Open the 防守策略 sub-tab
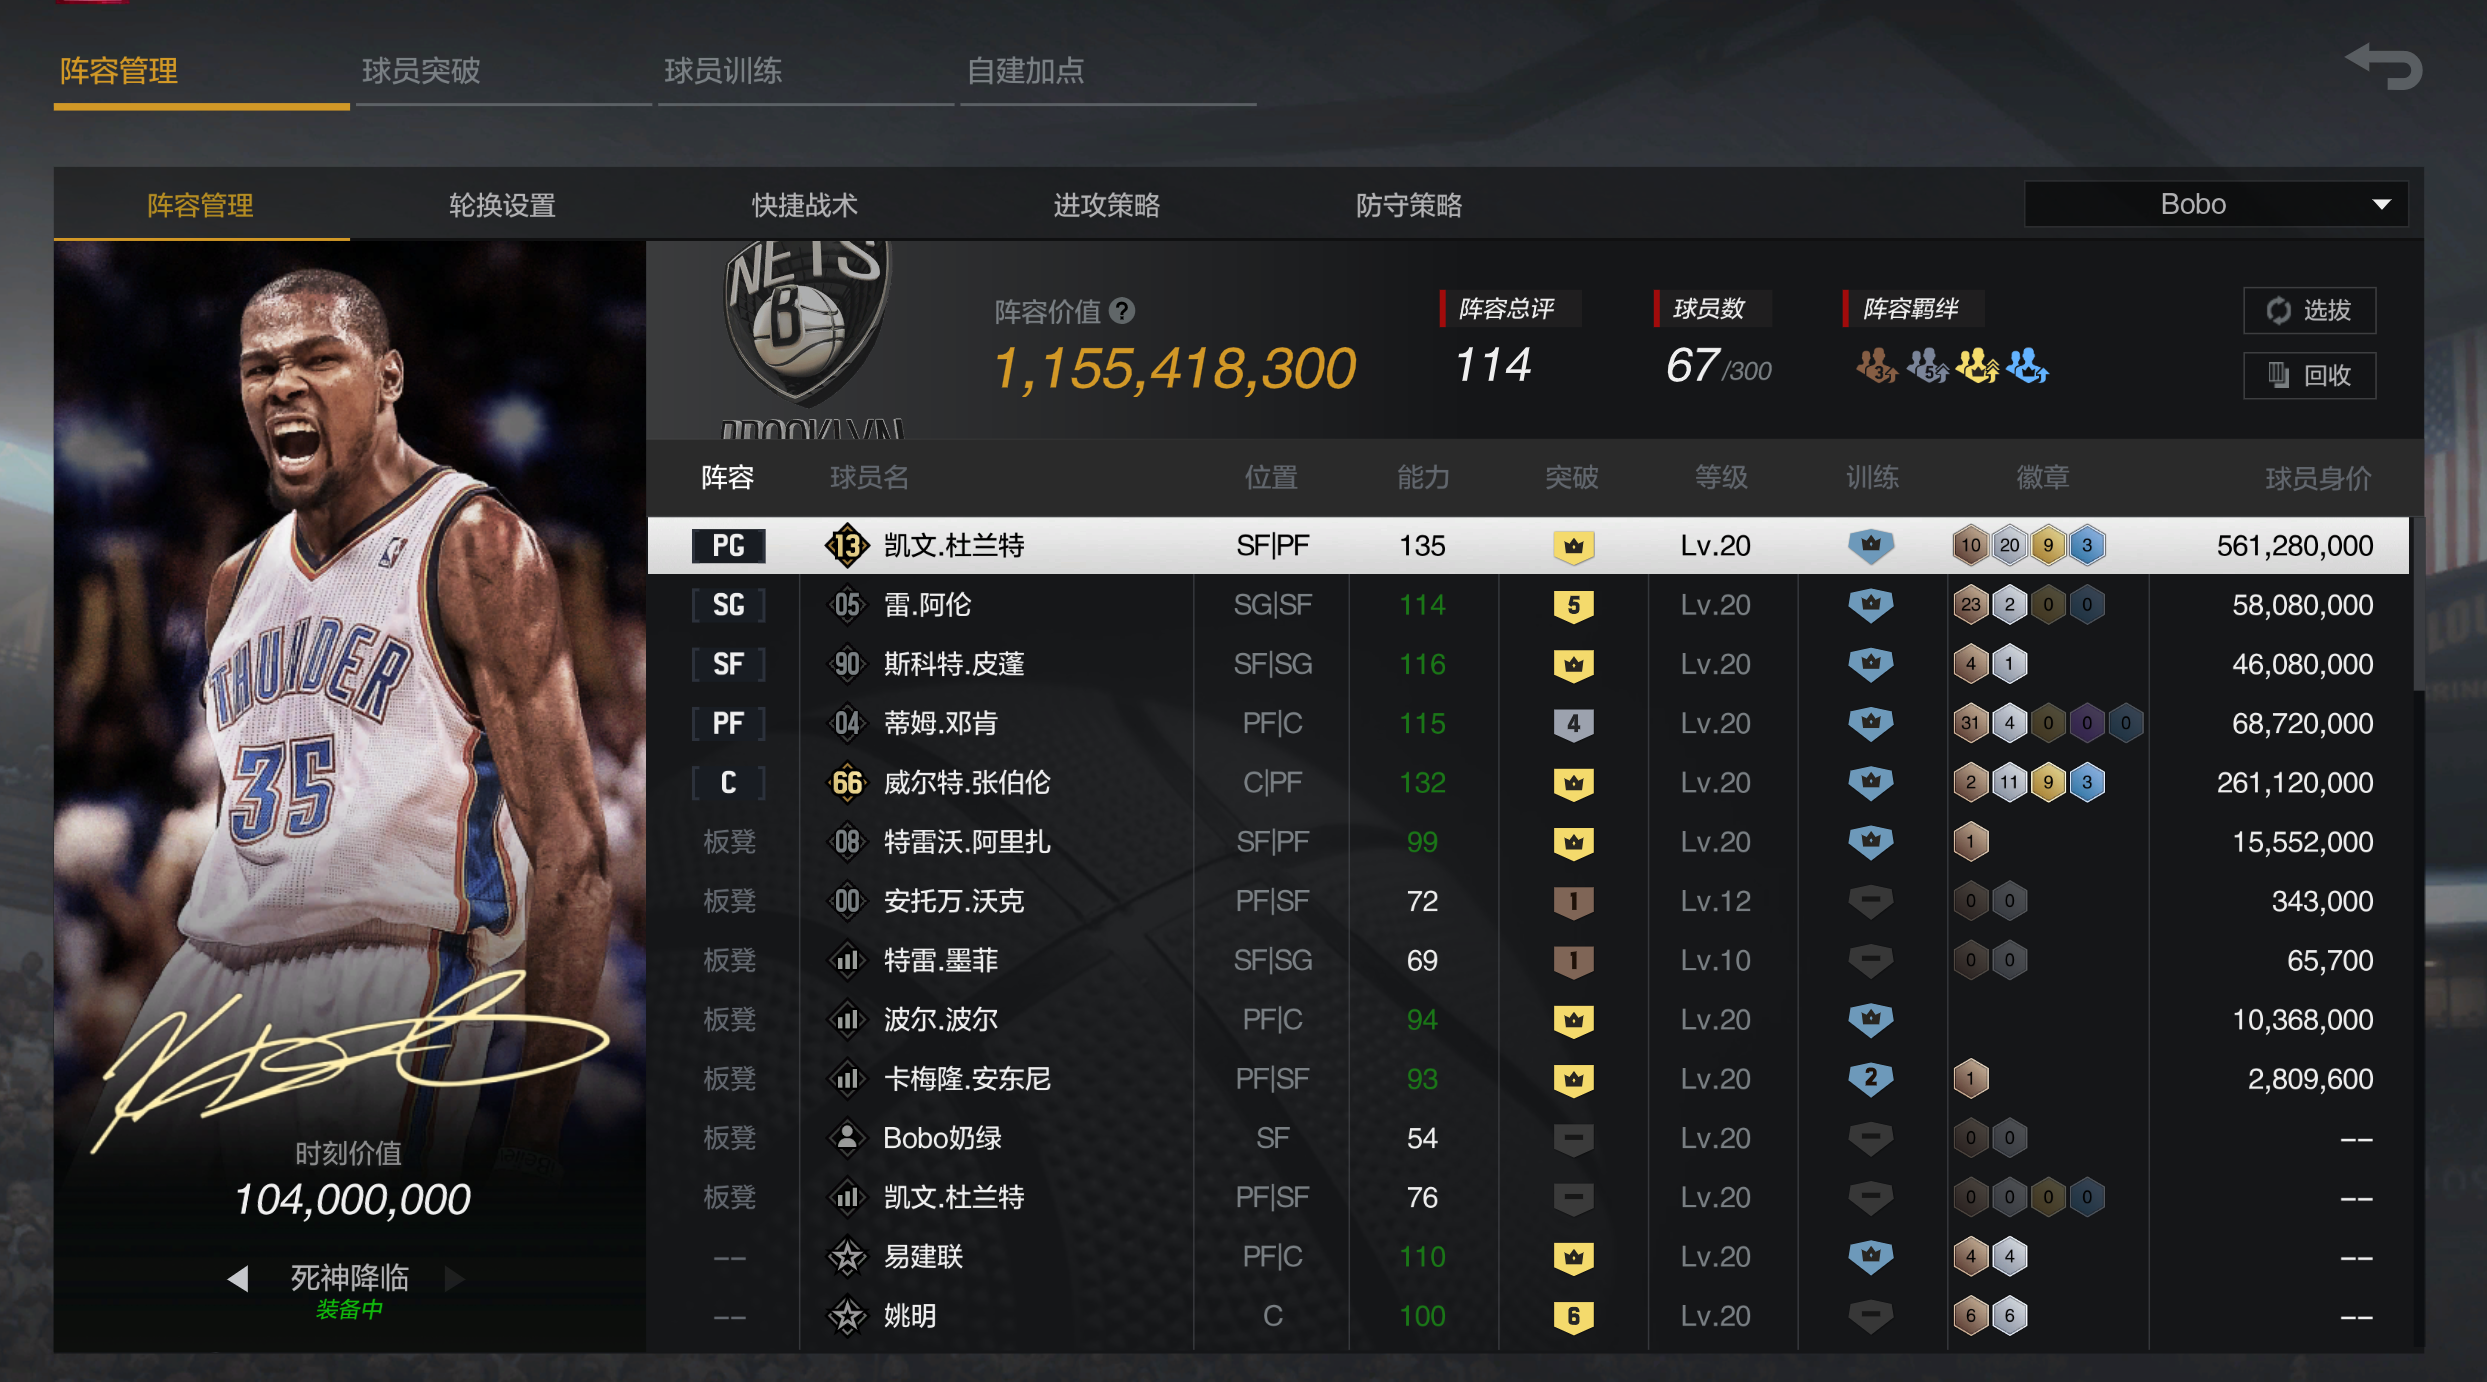This screenshot has width=2487, height=1382. [1408, 205]
